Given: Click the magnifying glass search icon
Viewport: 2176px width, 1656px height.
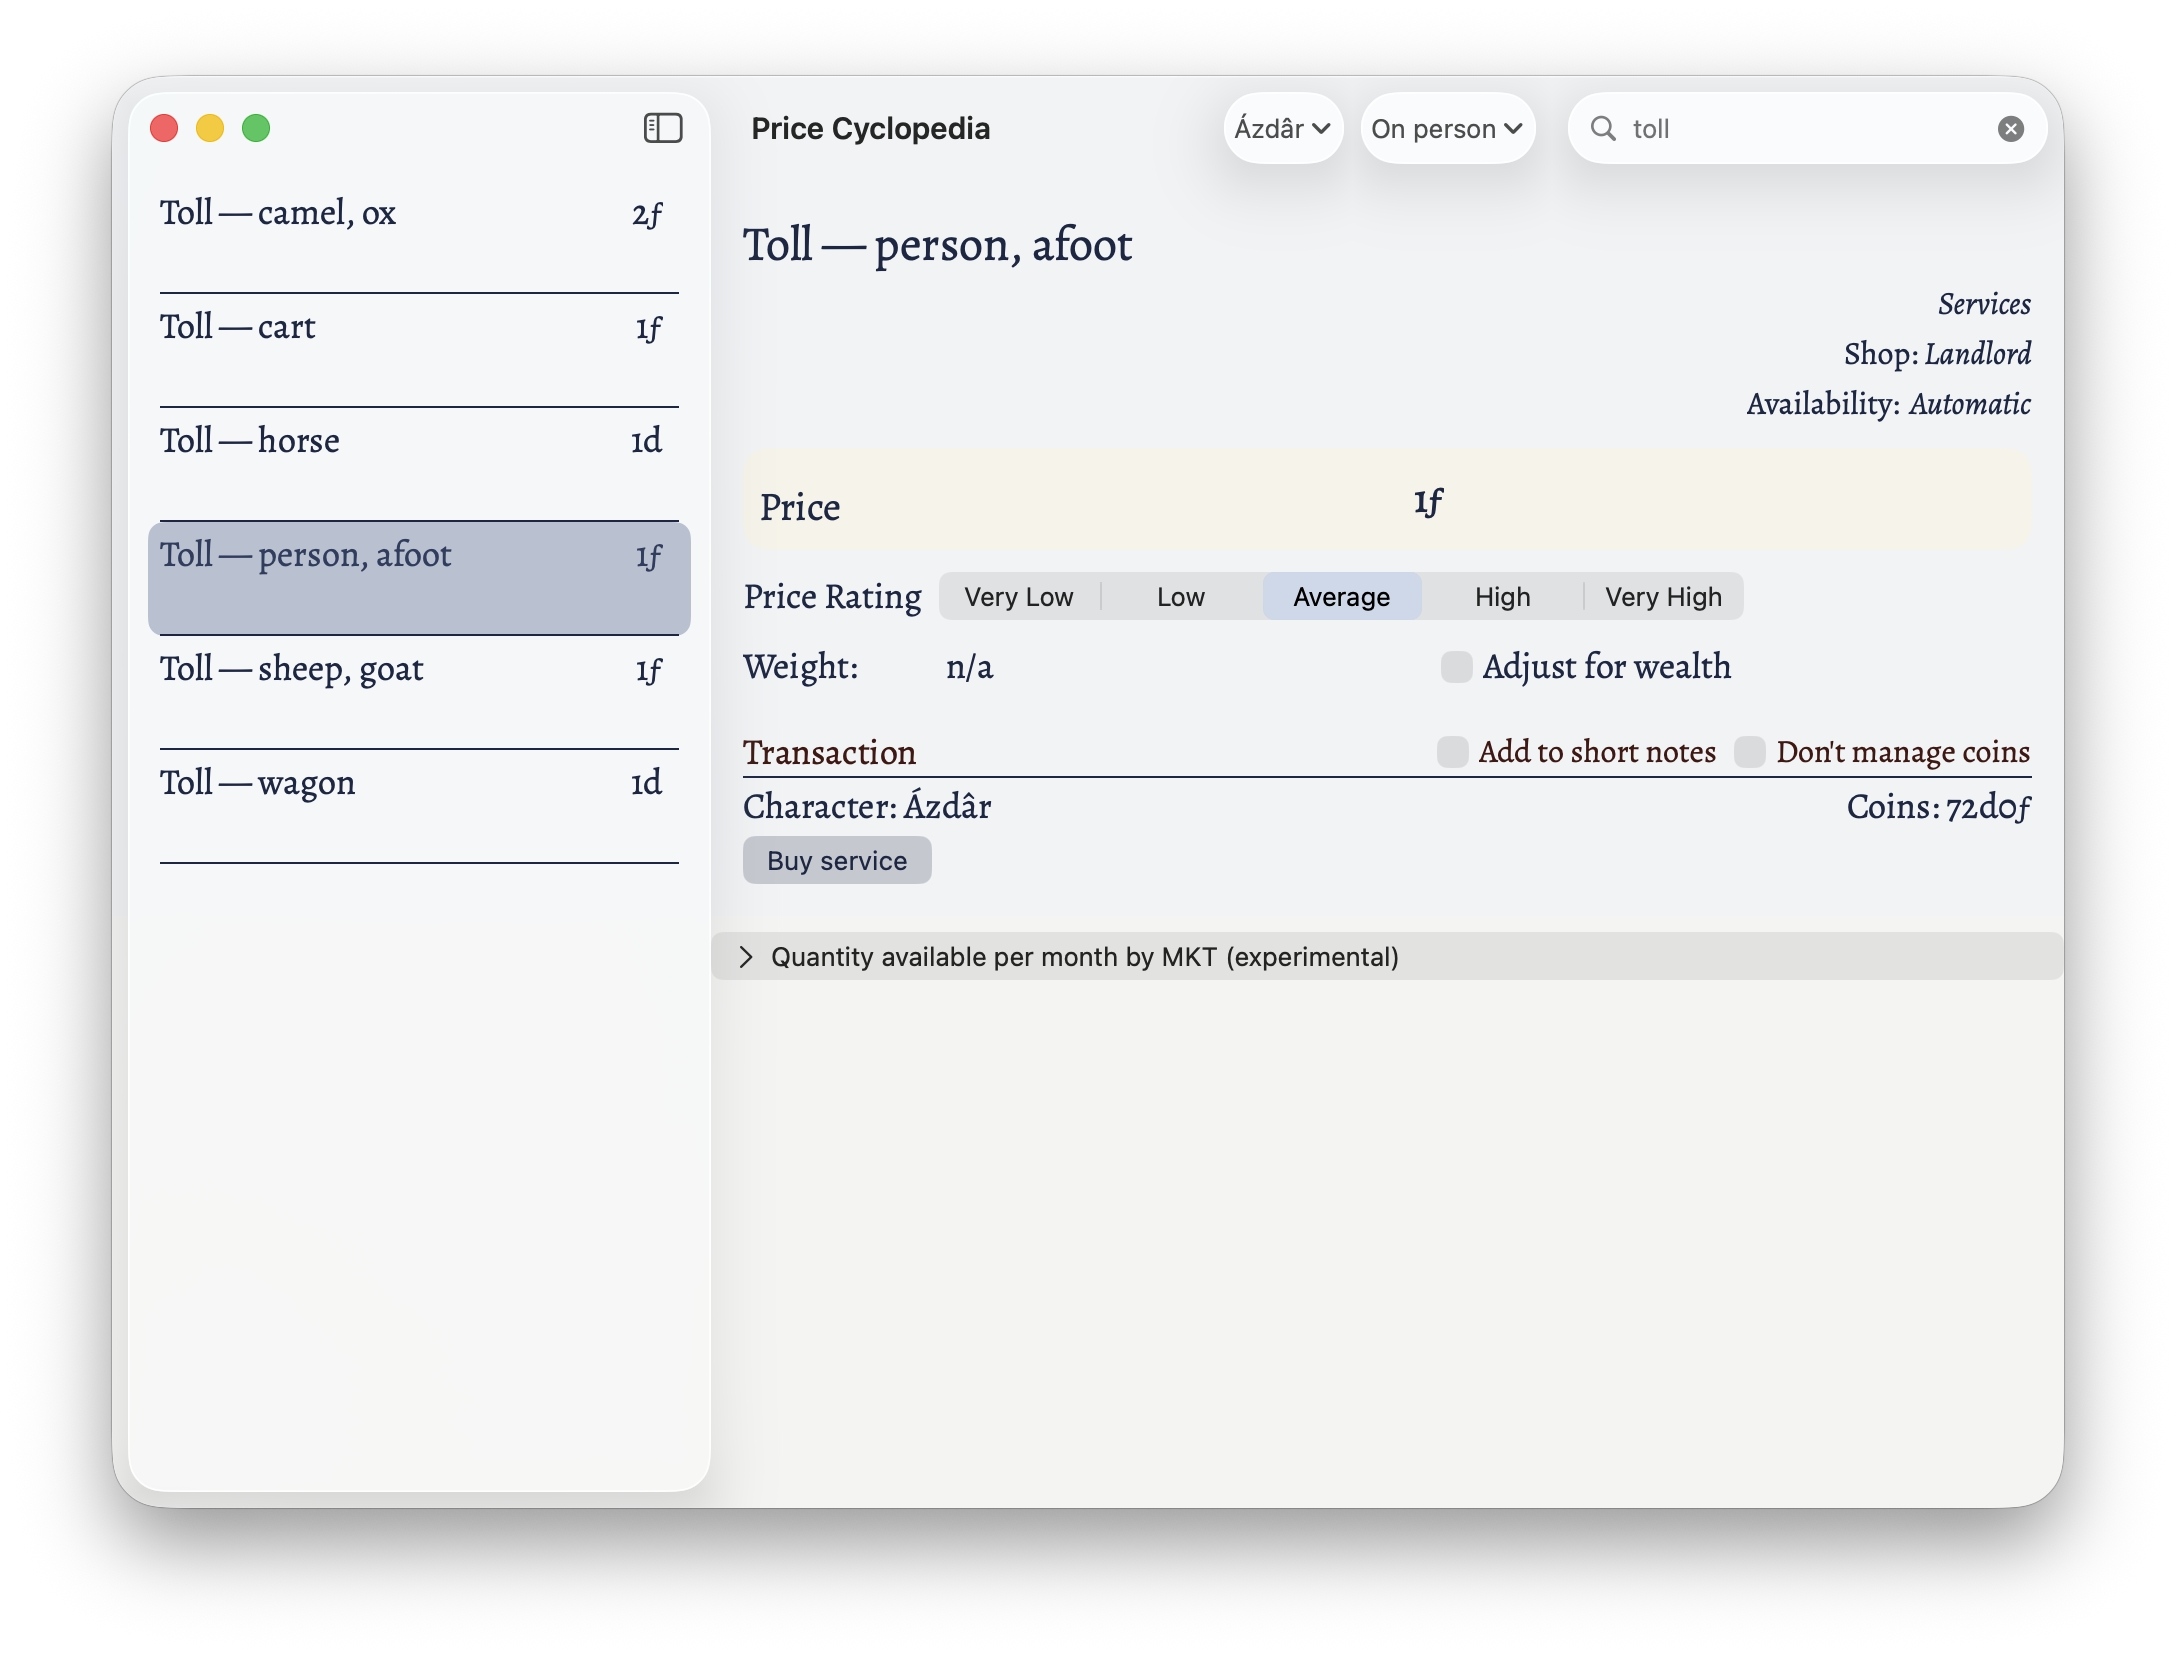Looking at the screenshot, I should click(1603, 129).
